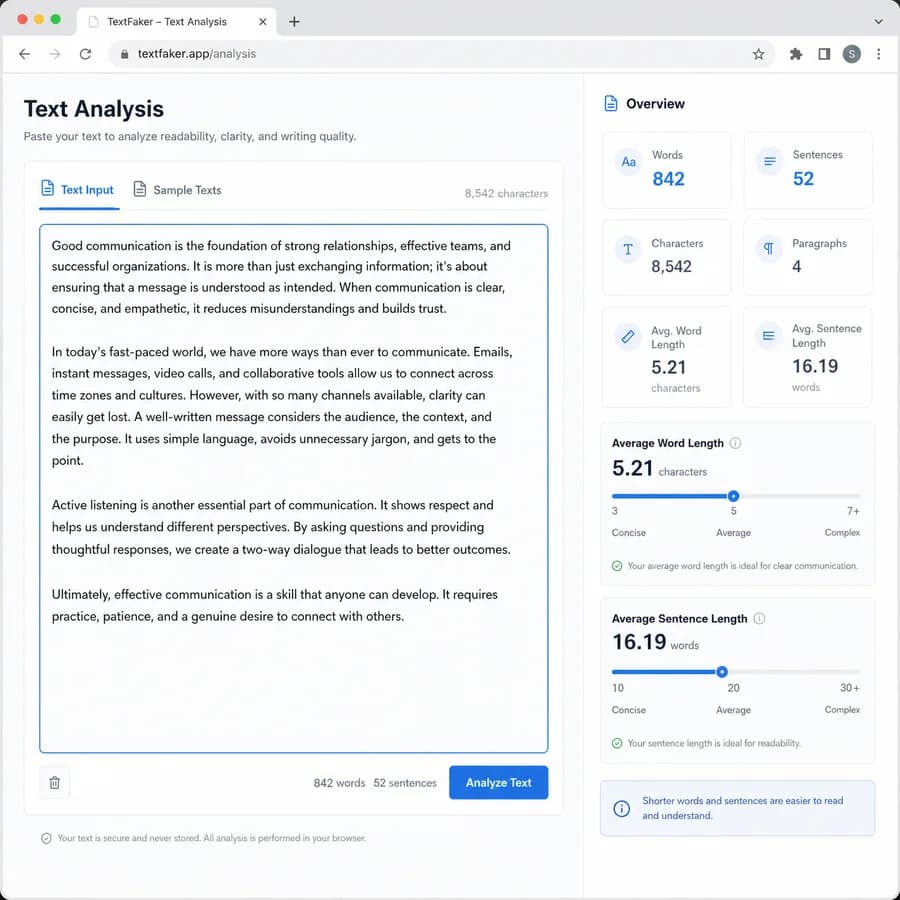This screenshot has width=900, height=900.
Task: Click 'Your sentence length is ideal for readability.'
Action: click(713, 743)
